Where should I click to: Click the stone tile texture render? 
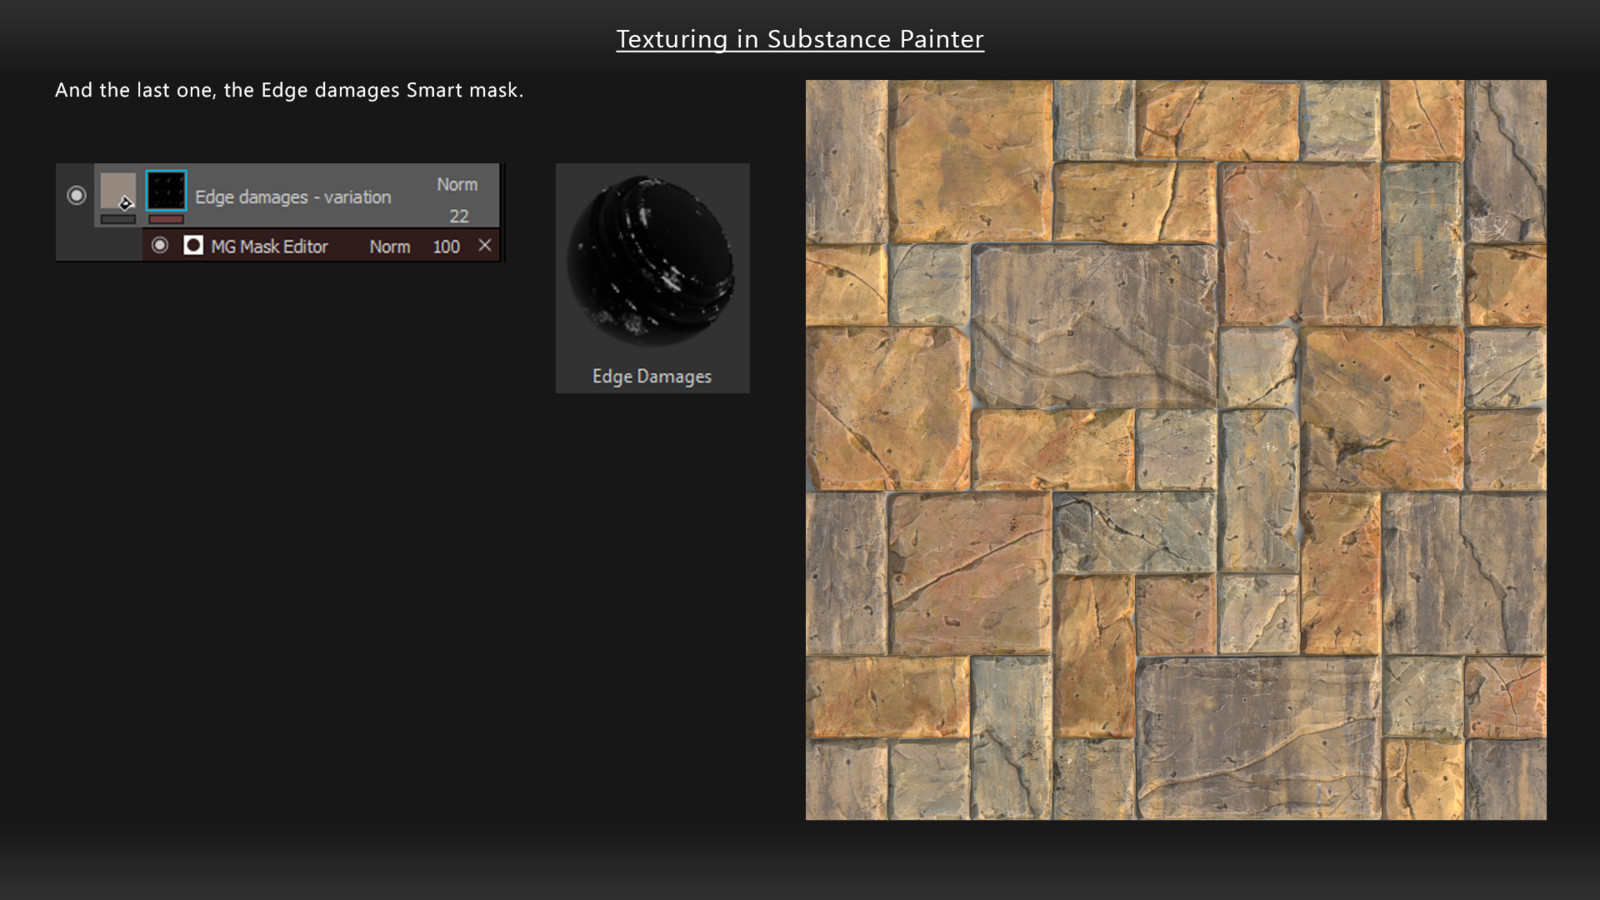[x=1176, y=450]
